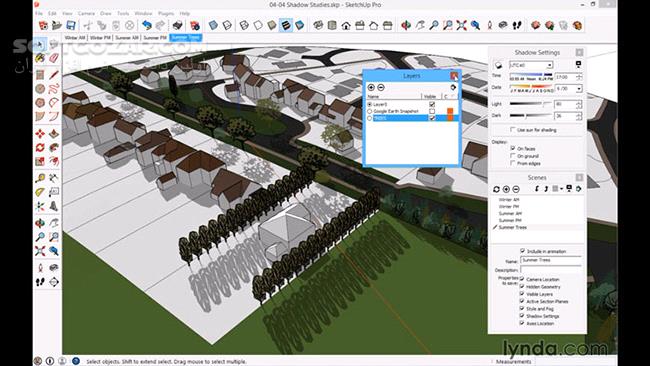
Task: Select the Rotate tool
Action: [x=40, y=147]
